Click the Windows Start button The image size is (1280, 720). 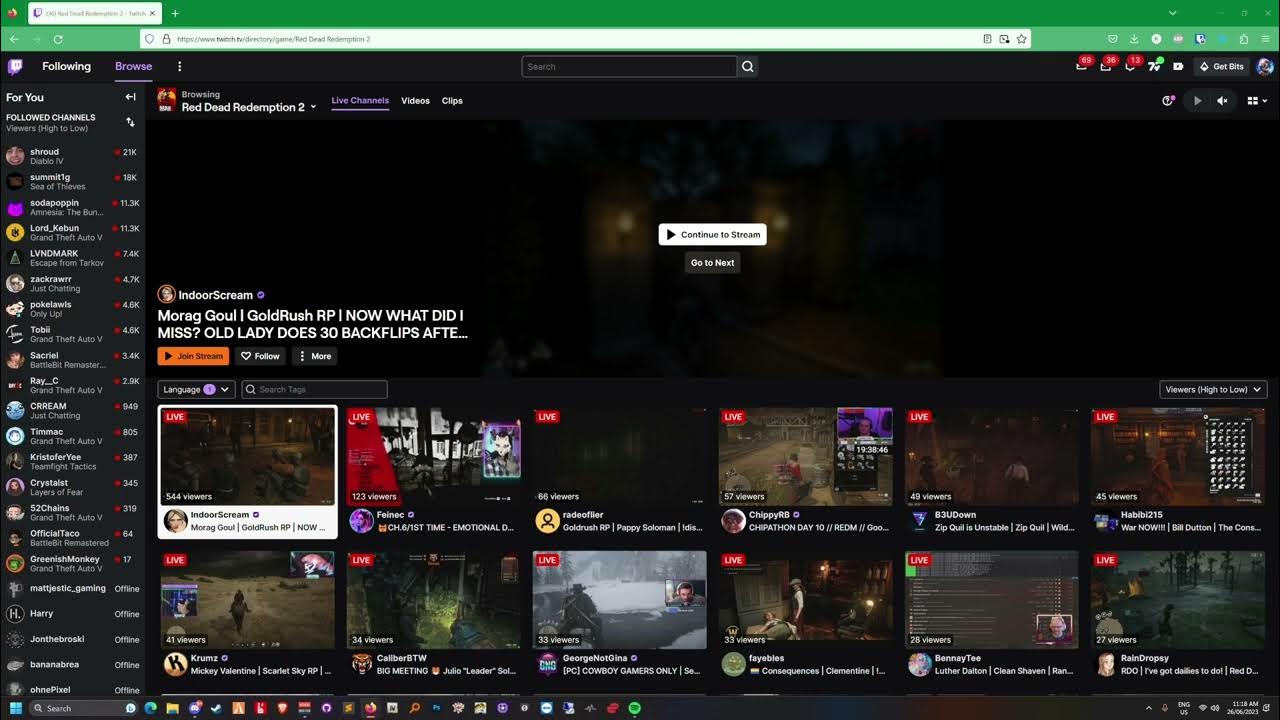tap(15, 708)
